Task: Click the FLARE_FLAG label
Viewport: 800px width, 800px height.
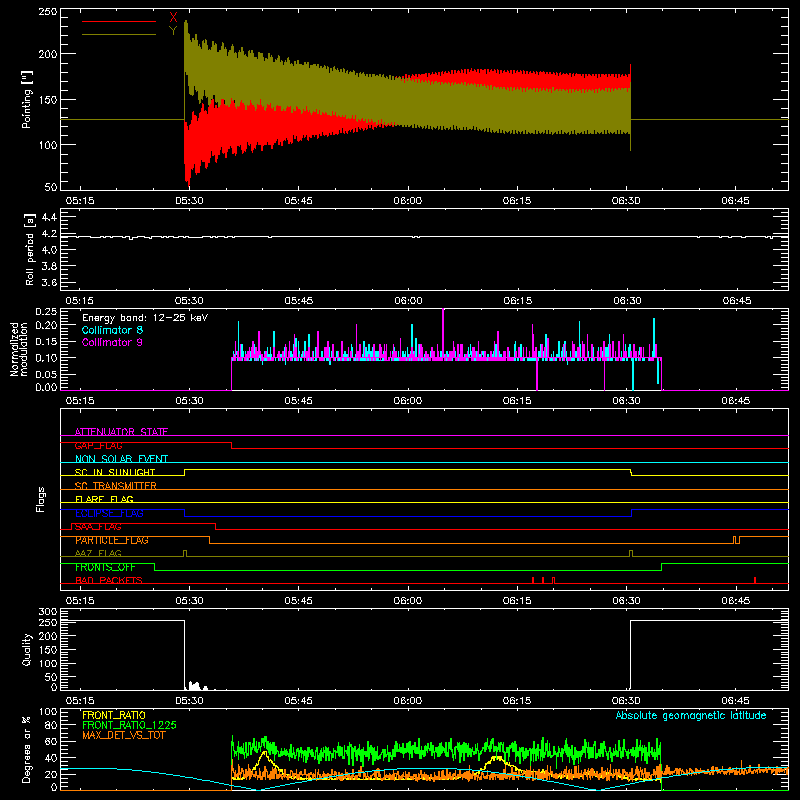Action: click(x=104, y=499)
